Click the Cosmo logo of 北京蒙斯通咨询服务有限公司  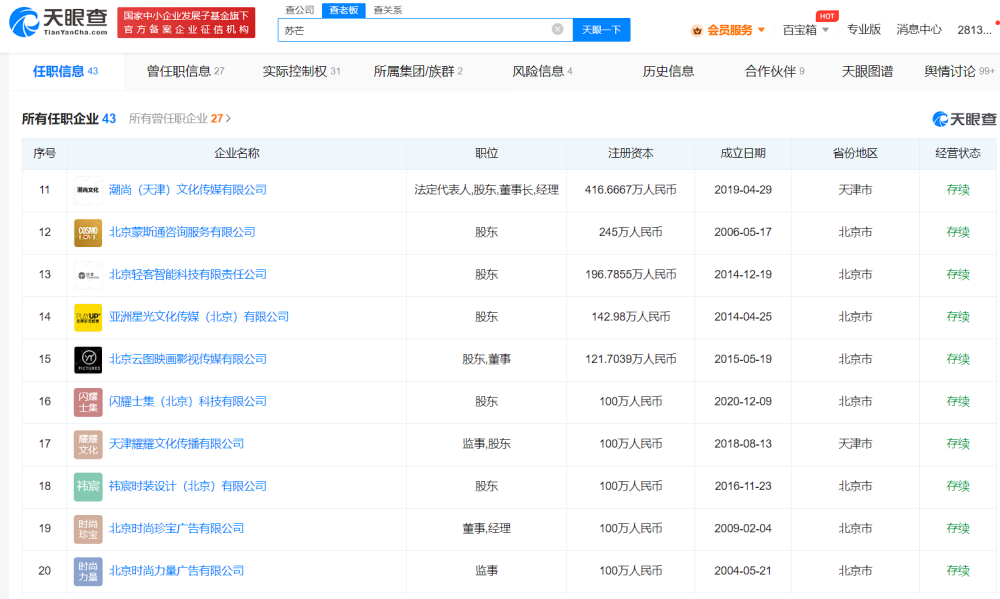[88, 232]
